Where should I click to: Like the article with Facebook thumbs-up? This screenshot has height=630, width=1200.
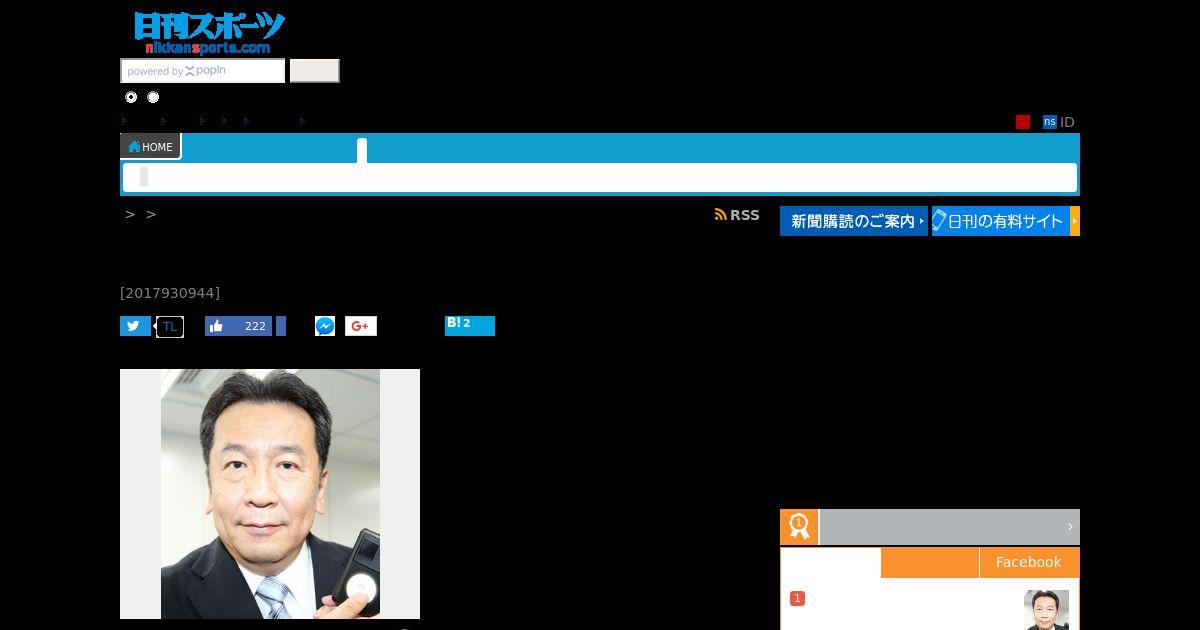click(238, 326)
